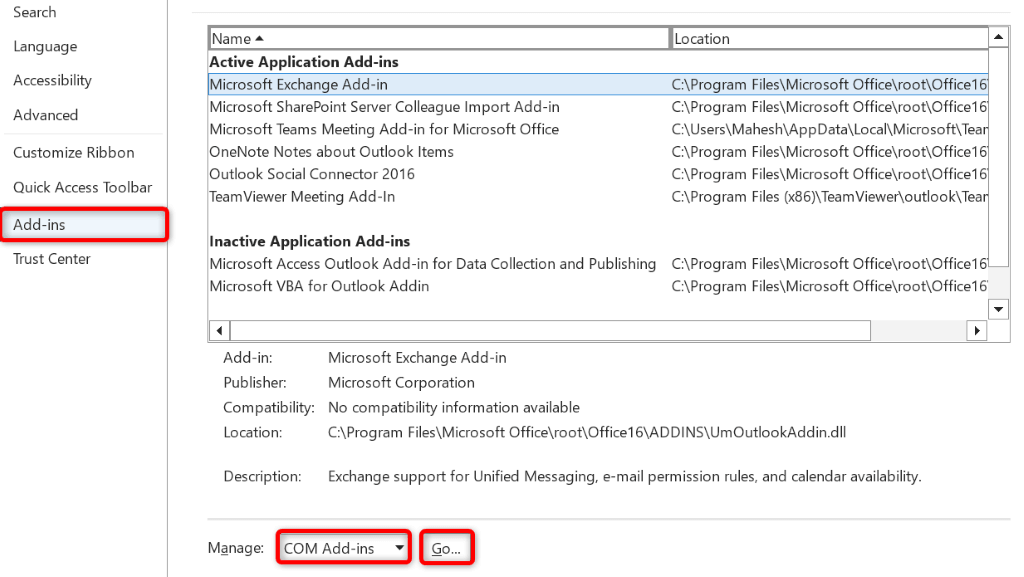Choose Language in the options list
This screenshot has height=577, width=1024.
point(45,47)
